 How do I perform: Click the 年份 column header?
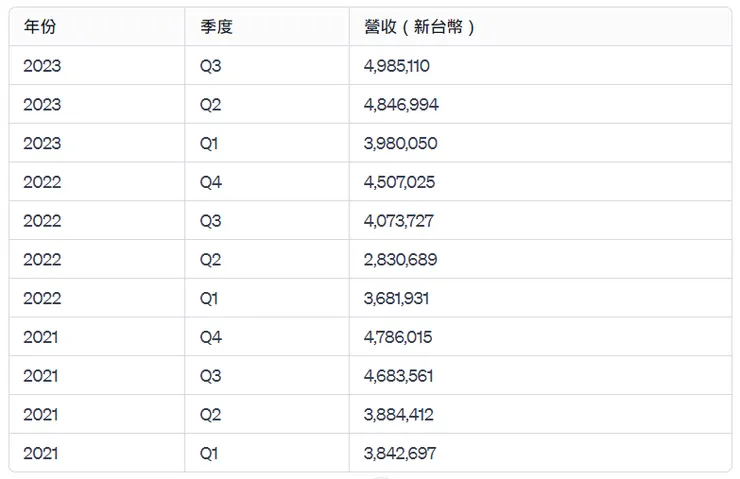(40, 27)
